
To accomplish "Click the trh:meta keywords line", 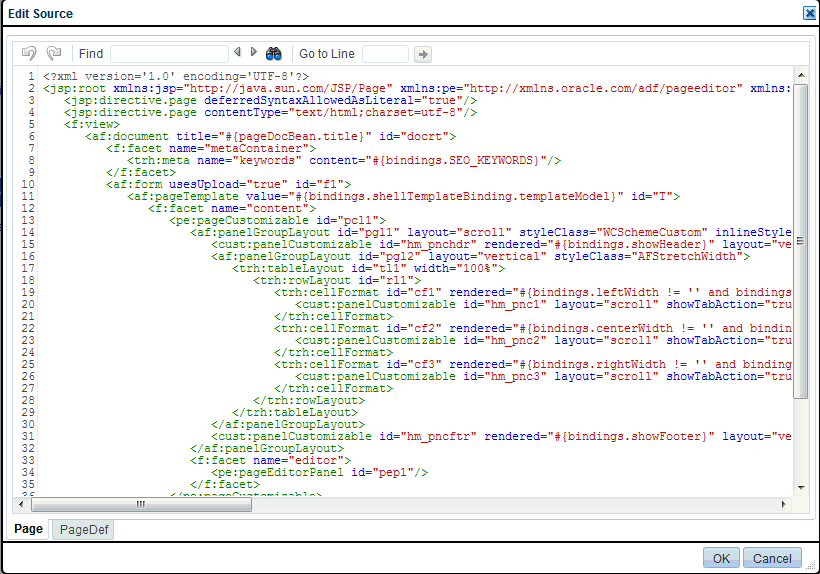I will tap(344, 160).
